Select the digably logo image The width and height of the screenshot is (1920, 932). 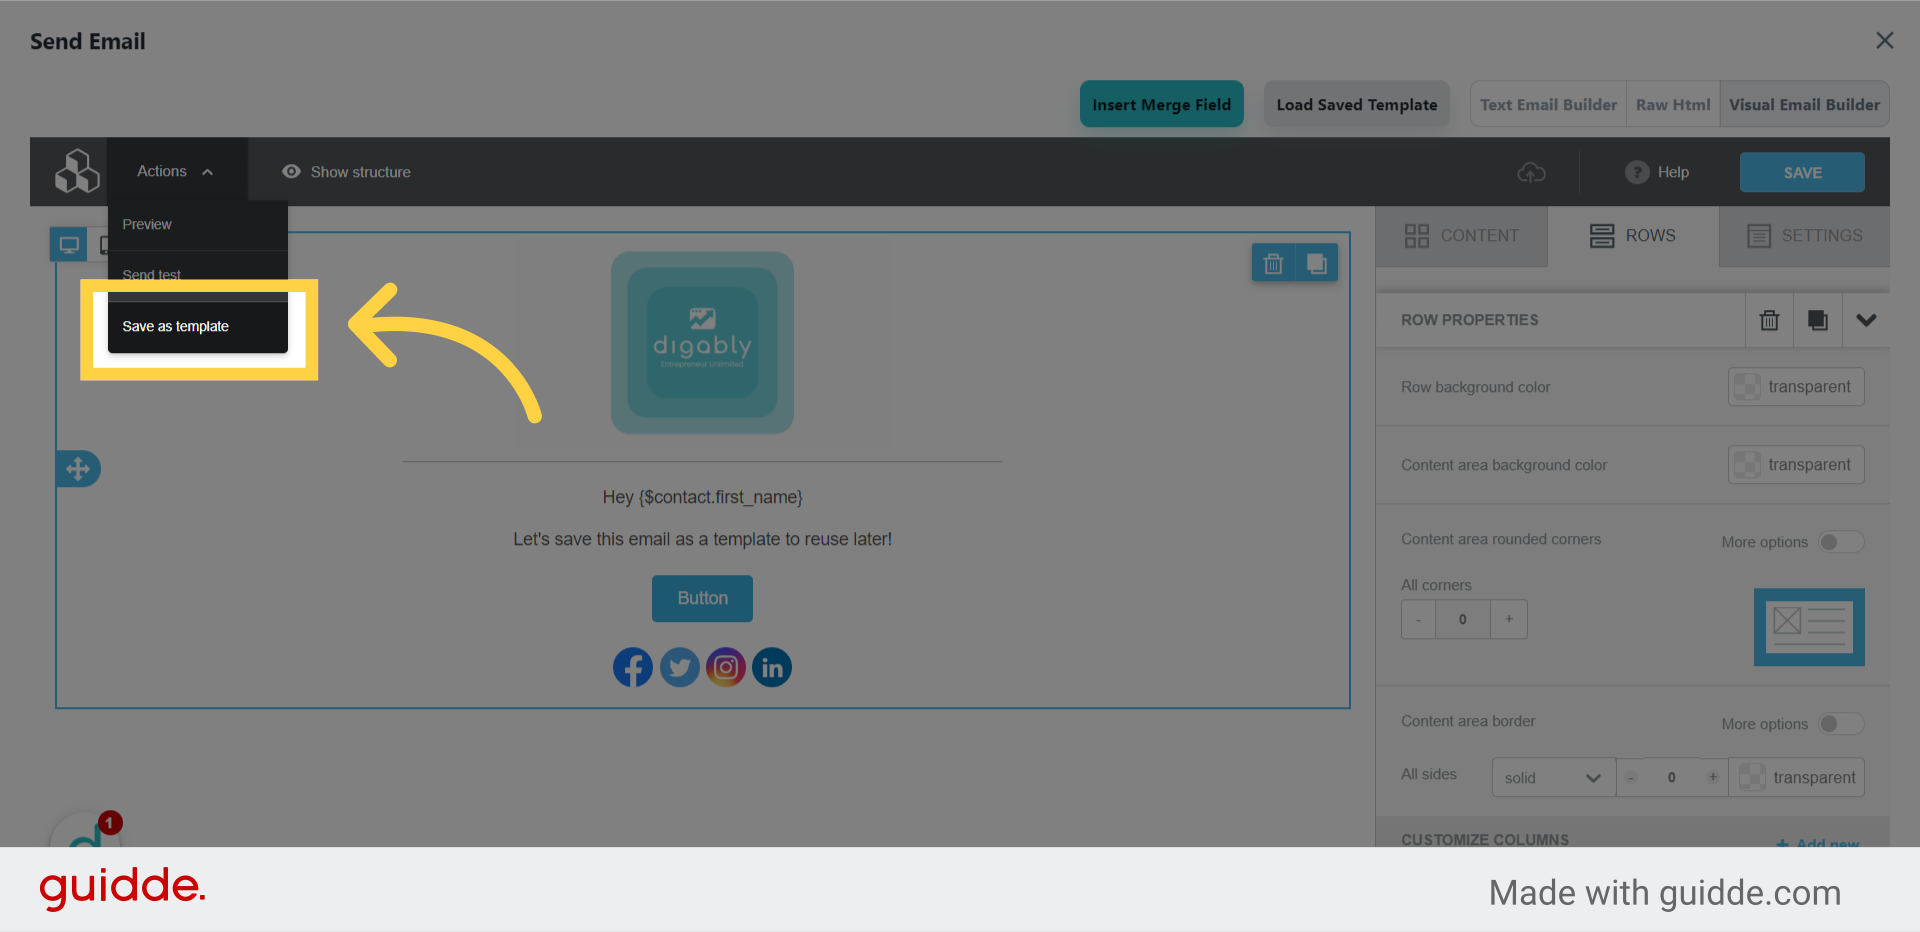coord(702,342)
